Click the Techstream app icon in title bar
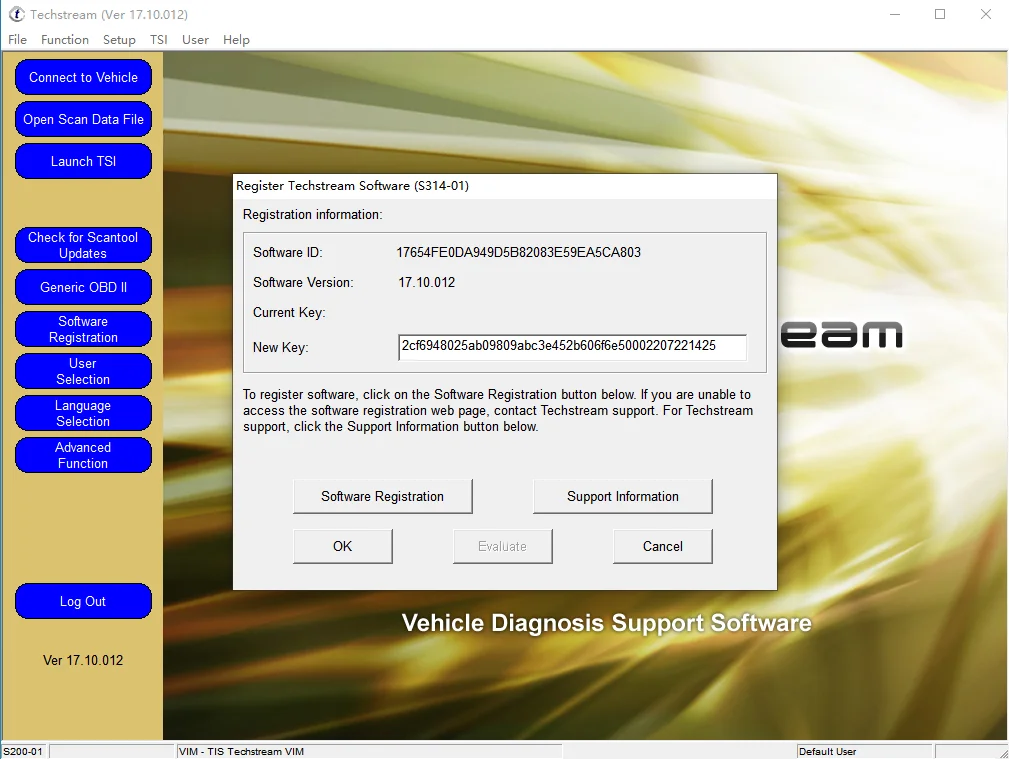This screenshot has height=759, width=1009. coord(16,15)
